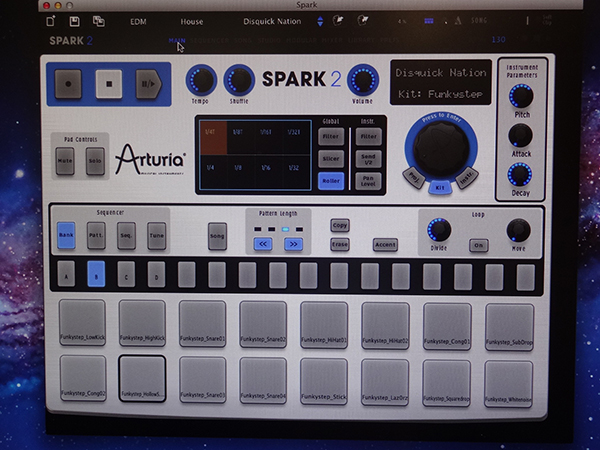Toggle the pad Mute button
This screenshot has width=600, height=450.
(x=65, y=161)
